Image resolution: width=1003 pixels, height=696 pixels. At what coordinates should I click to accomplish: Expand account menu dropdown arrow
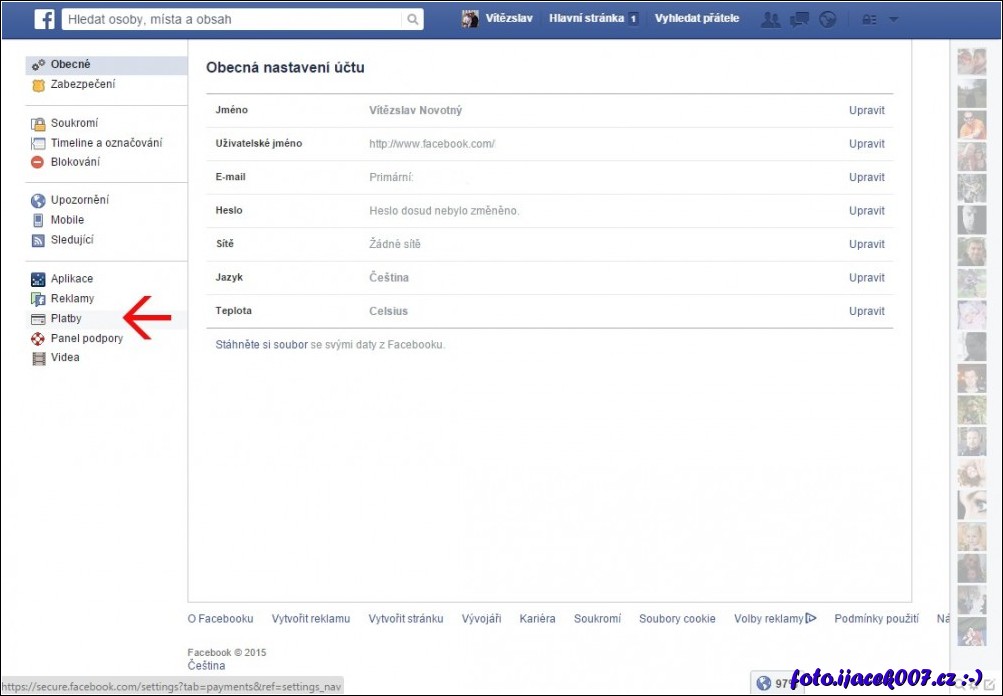[x=893, y=19]
